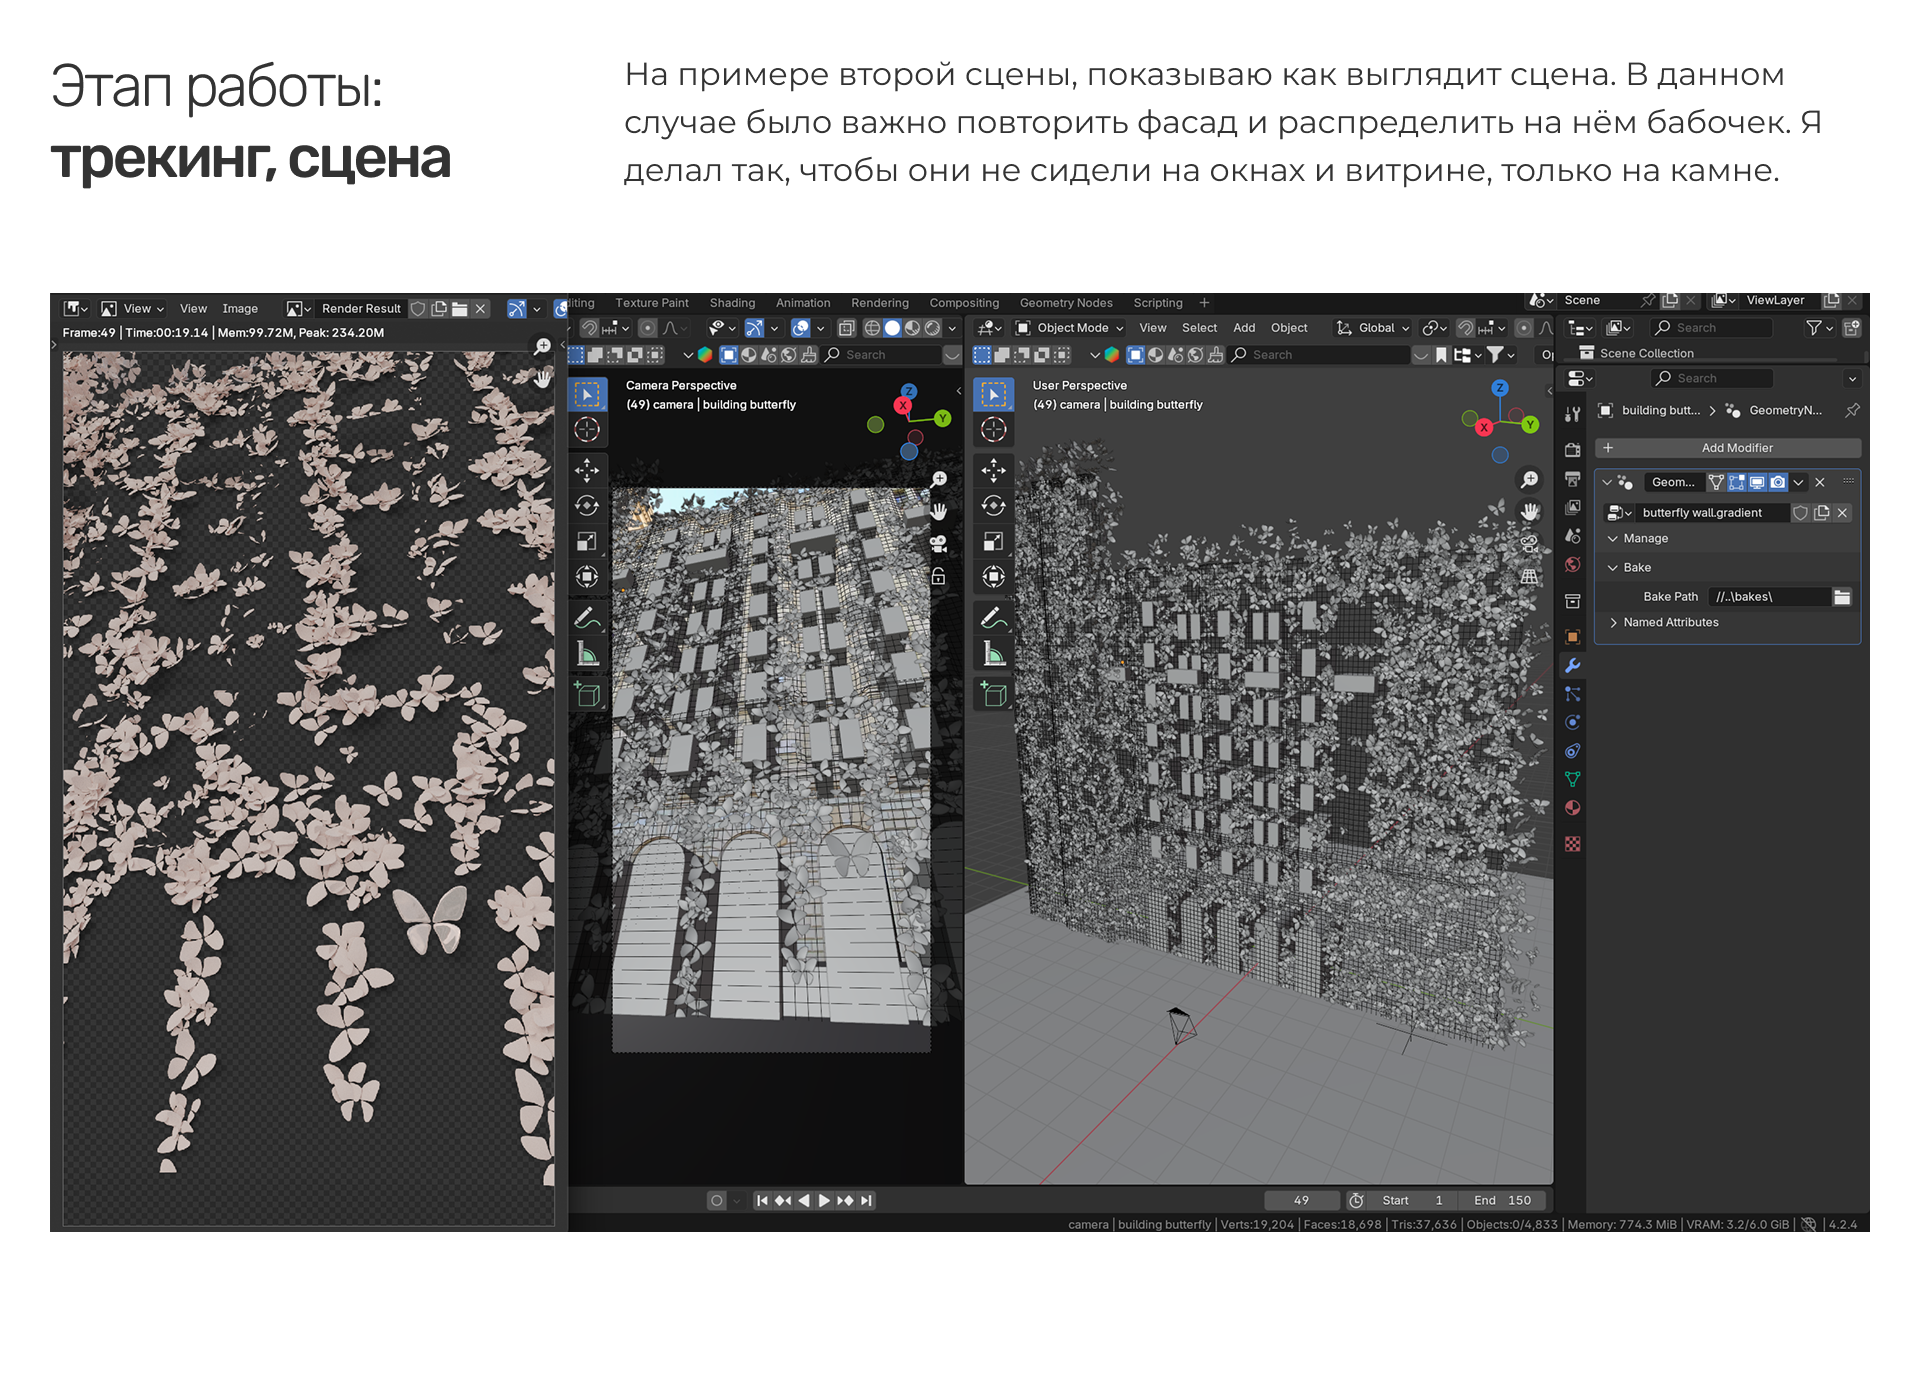Screen dimensions: 1920x1382
Task: Toggle modifier edit mode display icon
Action: [x=1737, y=482]
